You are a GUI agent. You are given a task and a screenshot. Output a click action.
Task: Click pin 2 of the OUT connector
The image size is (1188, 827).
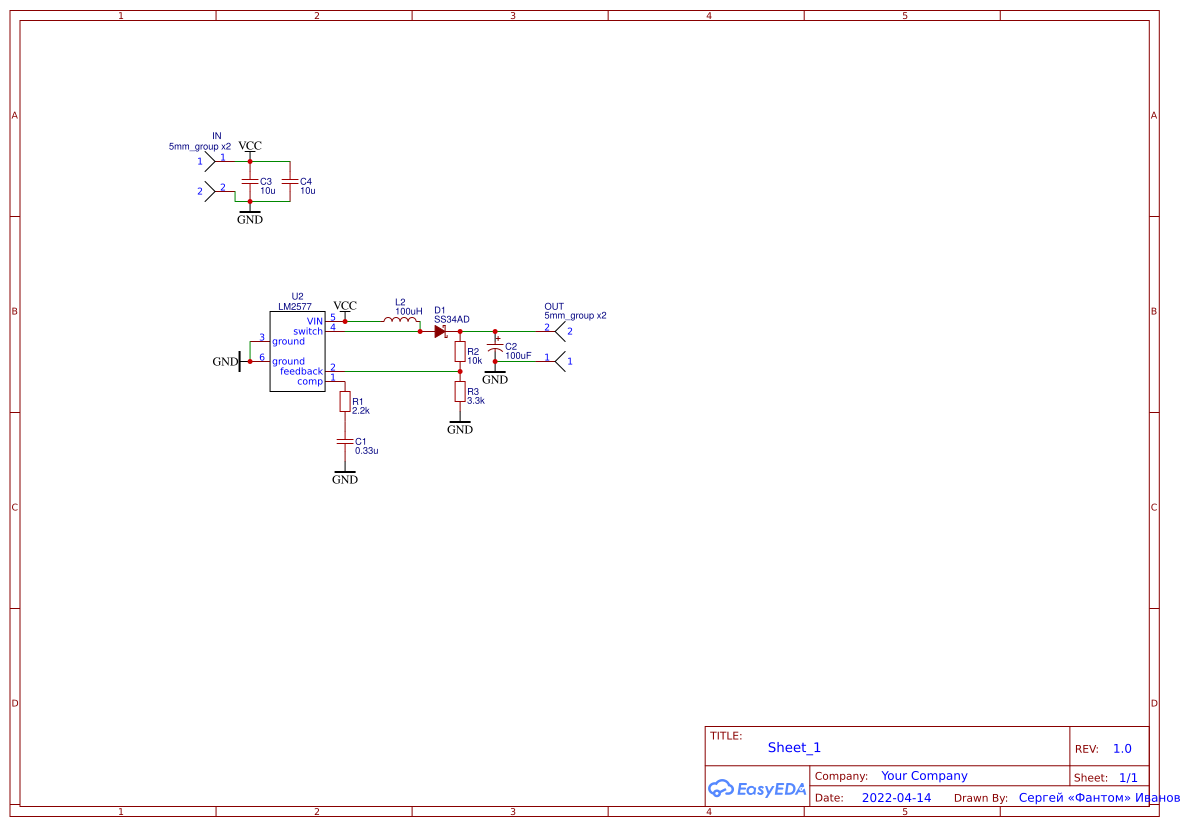point(560,331)
